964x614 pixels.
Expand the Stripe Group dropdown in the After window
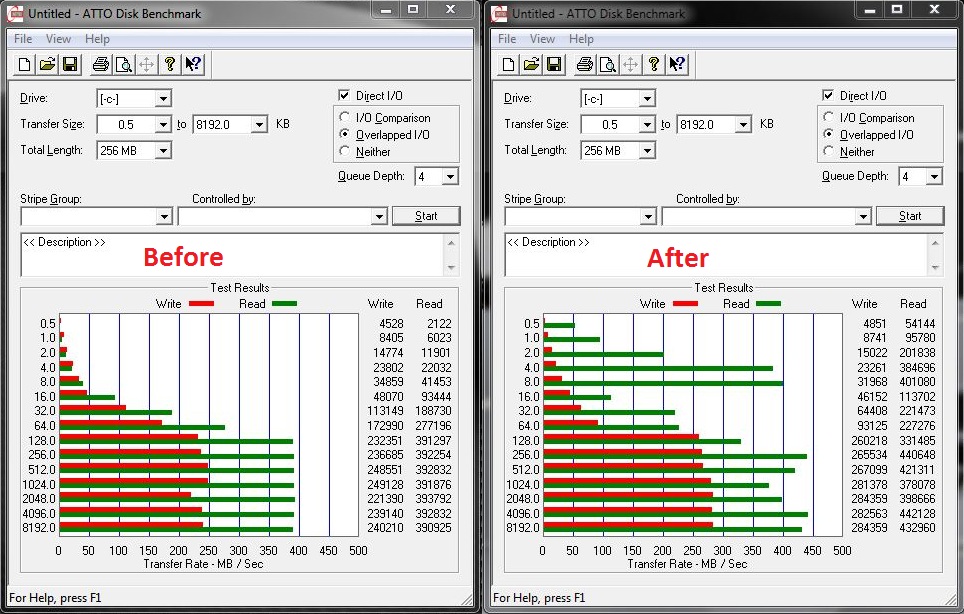[x=647, y=216]
